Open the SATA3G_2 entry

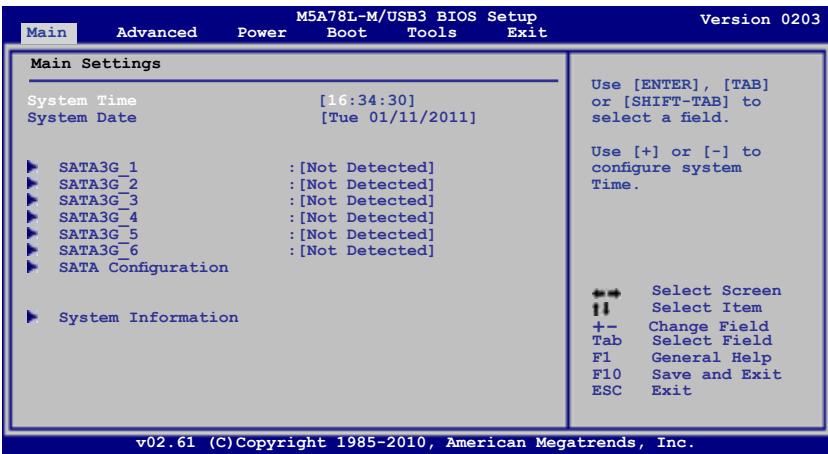click(98, 184)
